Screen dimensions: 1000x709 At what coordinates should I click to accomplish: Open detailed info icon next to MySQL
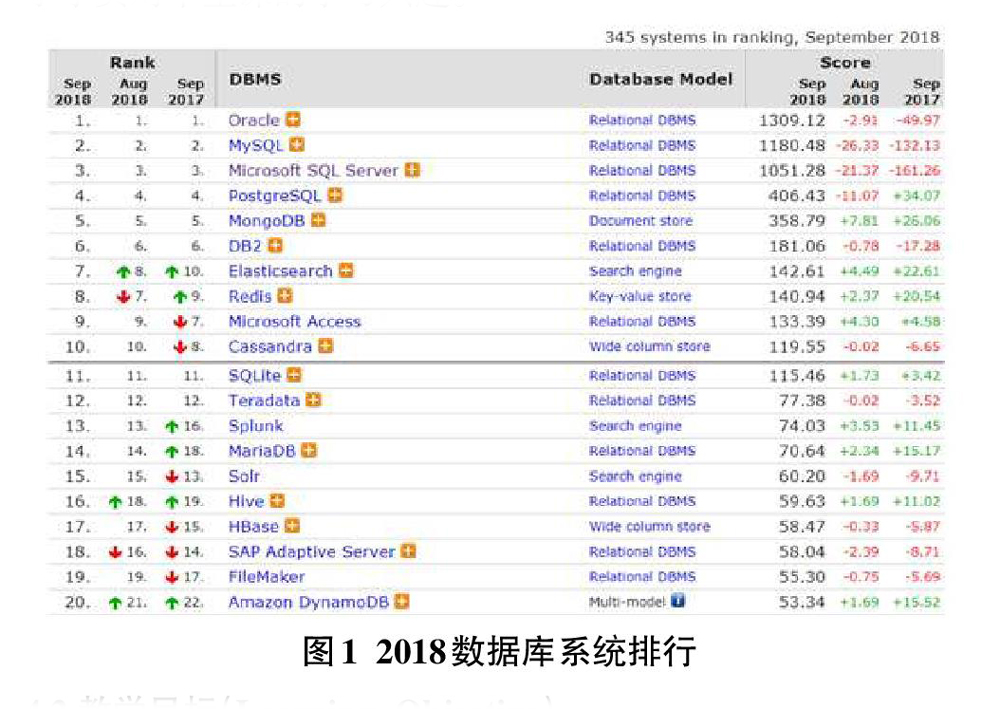[297, 145]
